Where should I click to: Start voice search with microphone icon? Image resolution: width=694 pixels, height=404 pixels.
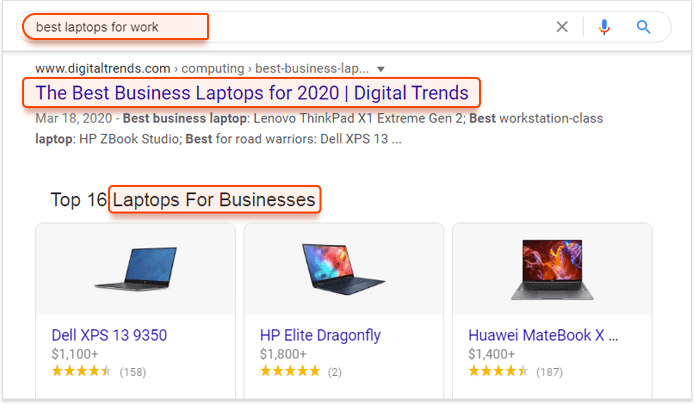pyautogui.click(x=604, y=27)
